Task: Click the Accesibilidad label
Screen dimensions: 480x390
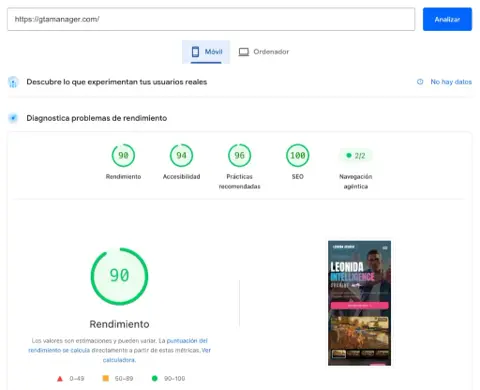Action: (181, 177)
